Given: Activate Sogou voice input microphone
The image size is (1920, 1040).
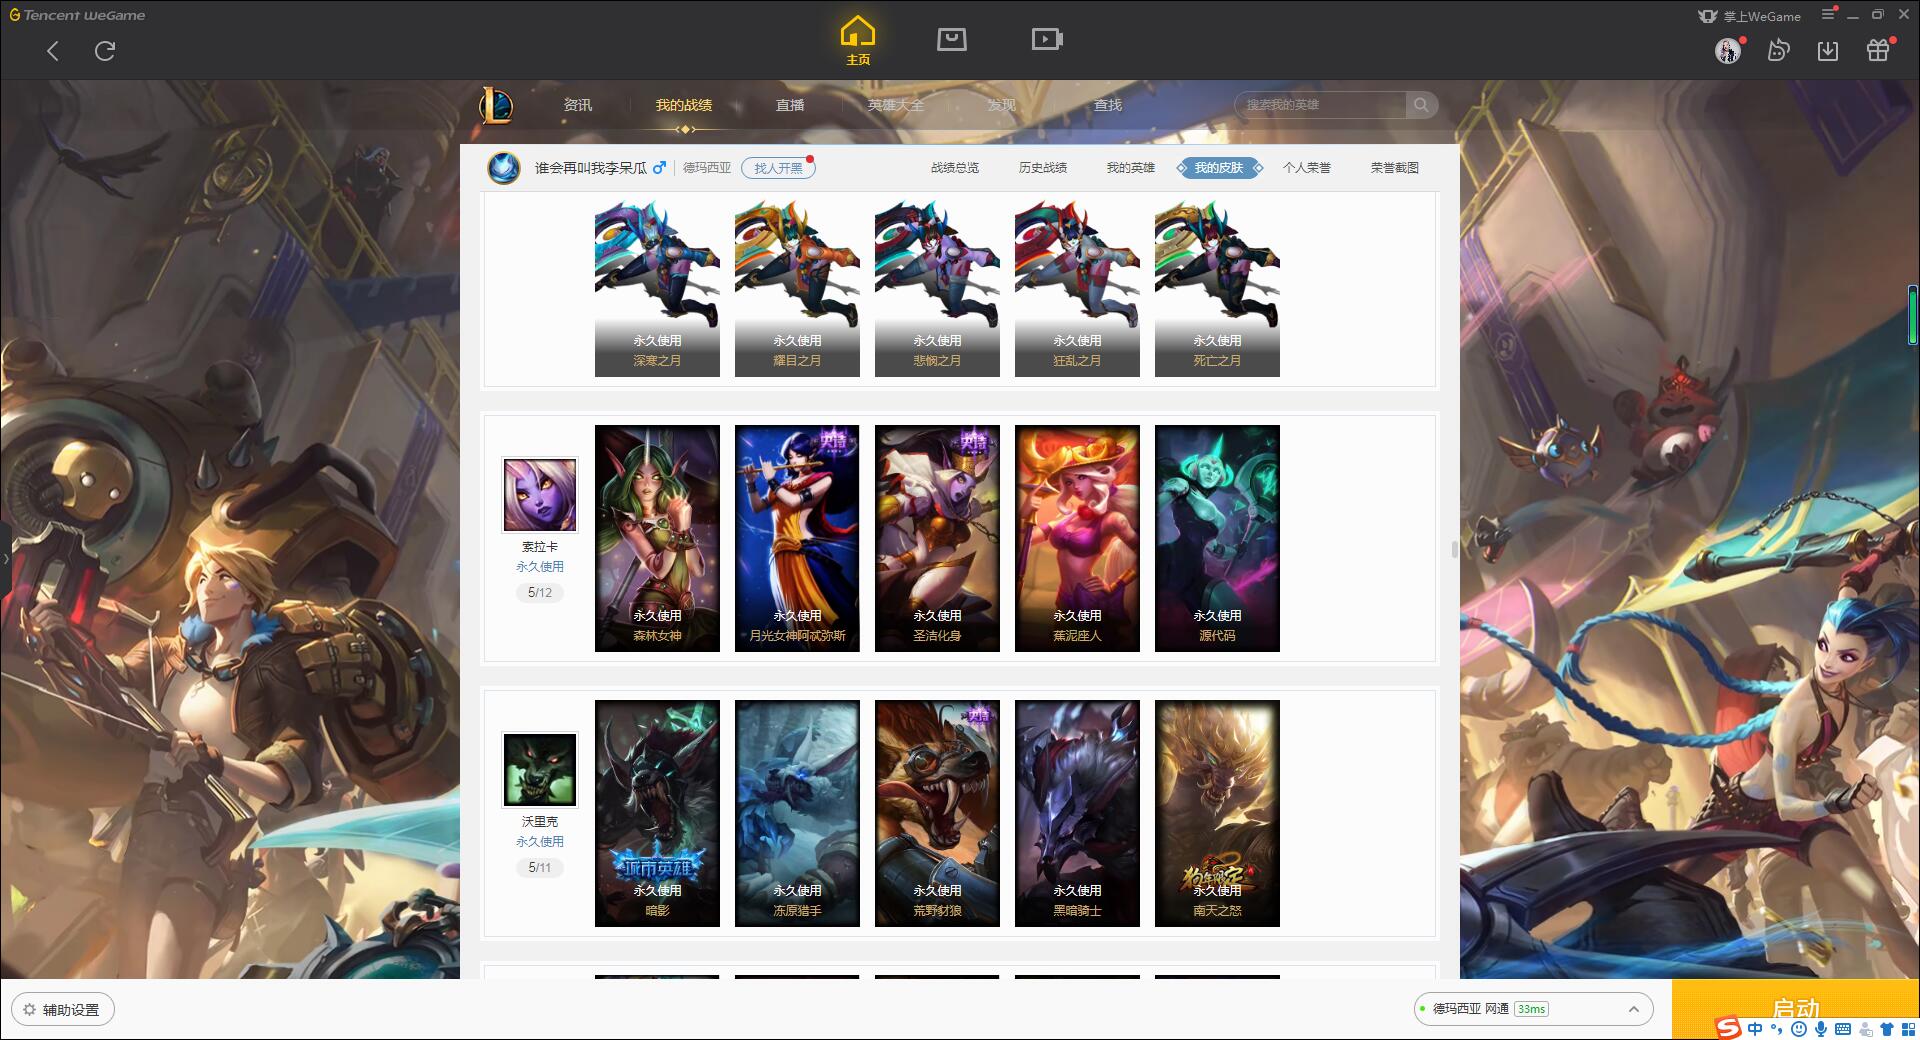Looking at the screenshot, I should tap(1821, 1029).
